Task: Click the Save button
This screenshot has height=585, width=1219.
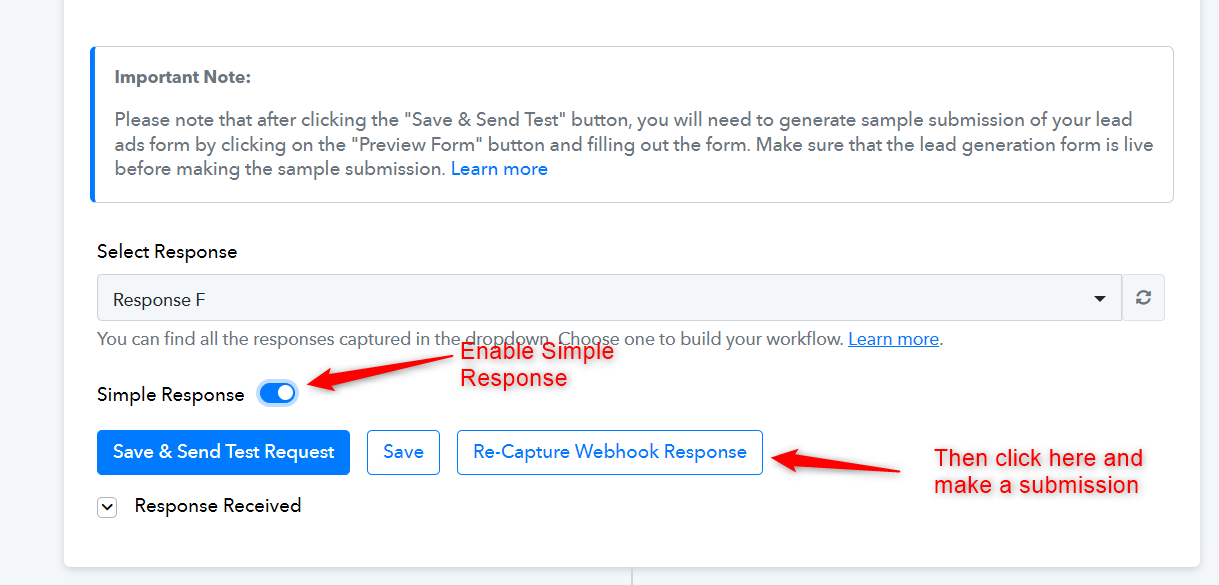Action: click(x=403, y=452)
